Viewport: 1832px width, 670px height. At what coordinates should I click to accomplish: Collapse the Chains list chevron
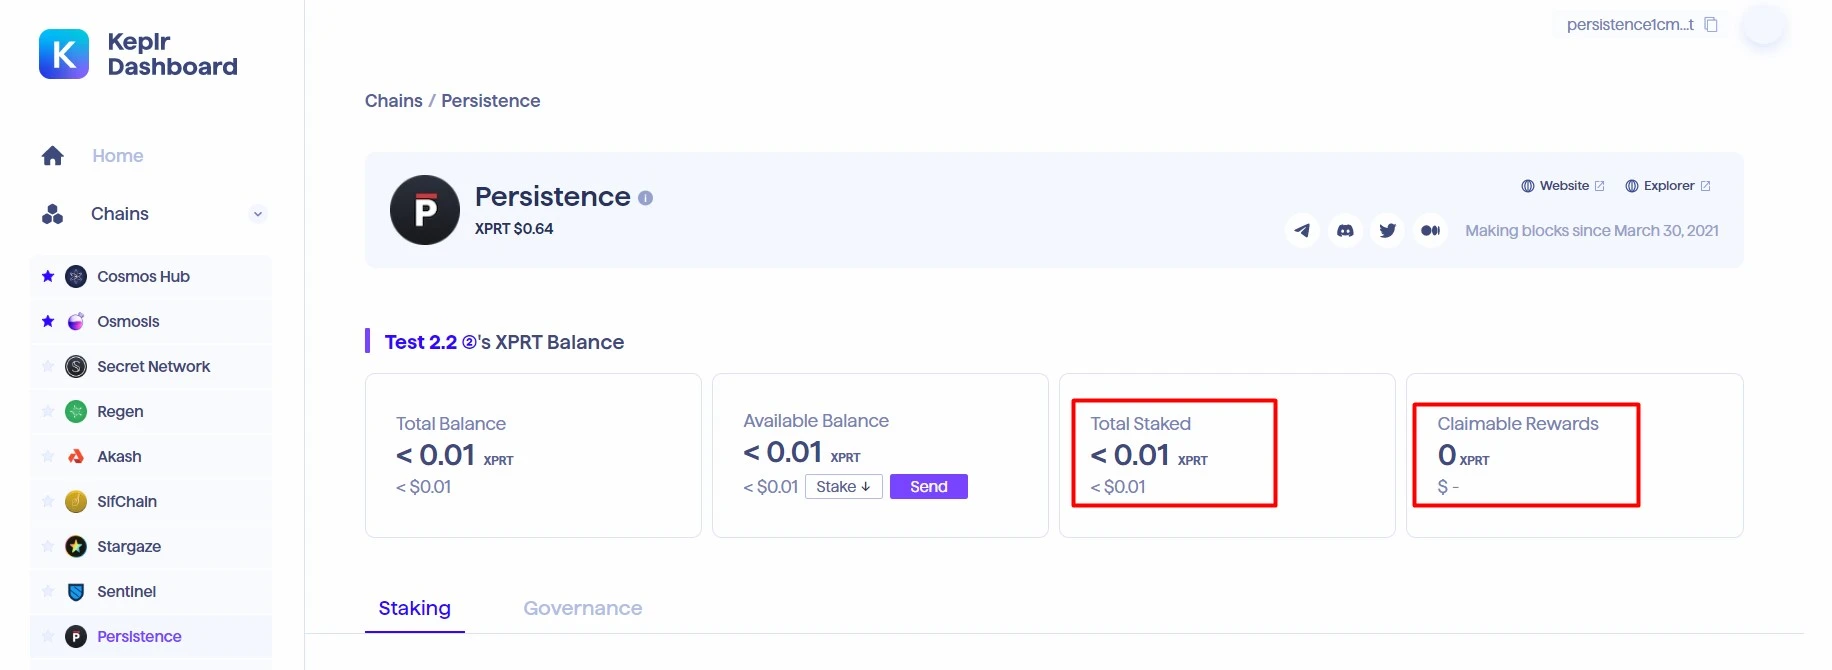(258, 214)
